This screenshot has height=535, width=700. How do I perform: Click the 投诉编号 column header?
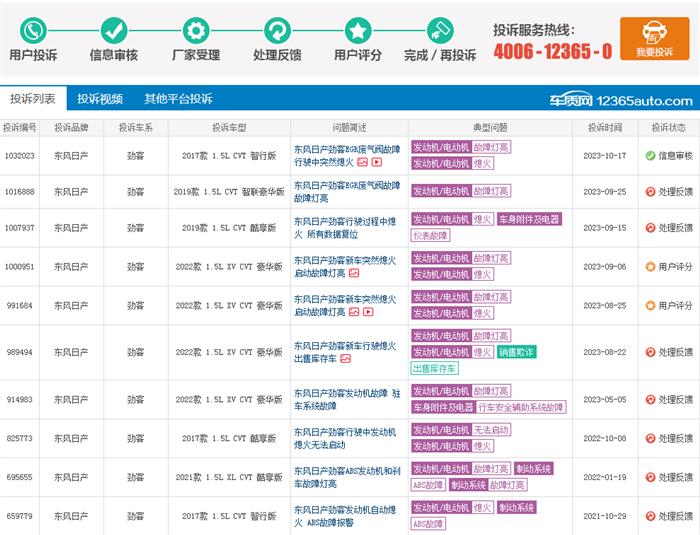20,128
